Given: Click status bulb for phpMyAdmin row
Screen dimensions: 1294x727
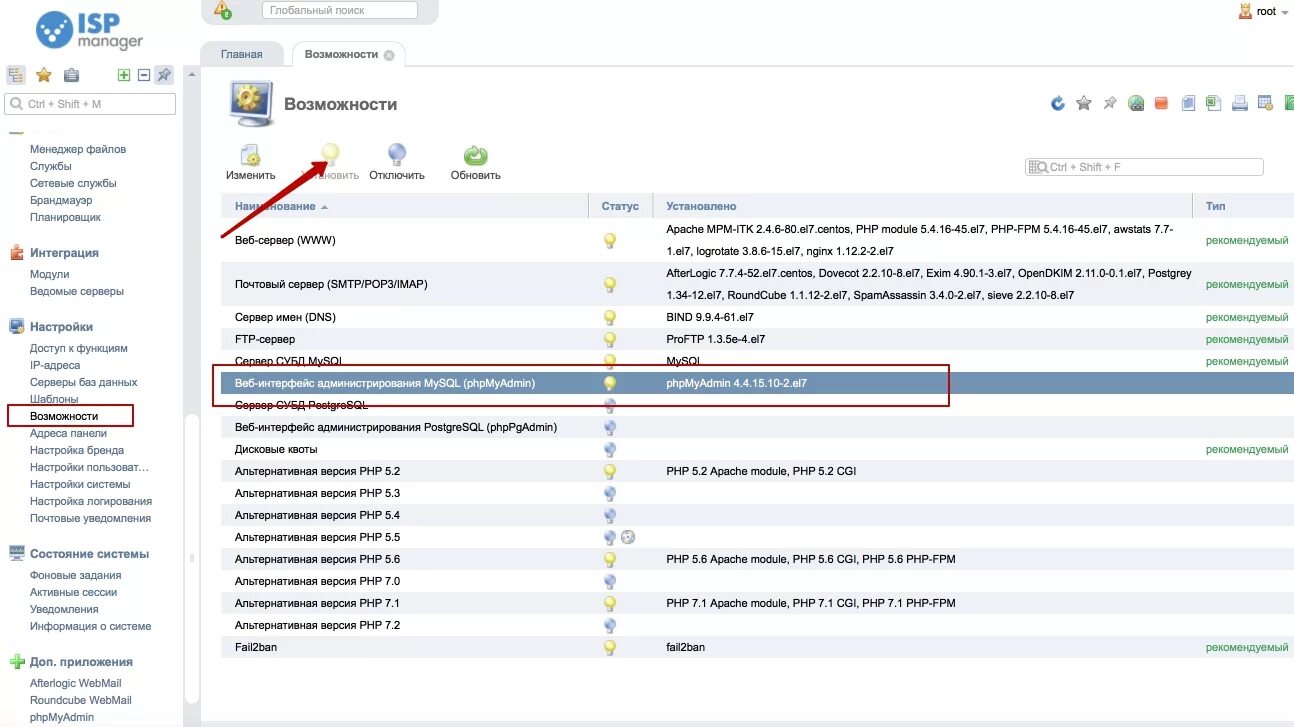Looking at the screenshot, I should click(610, 383).
